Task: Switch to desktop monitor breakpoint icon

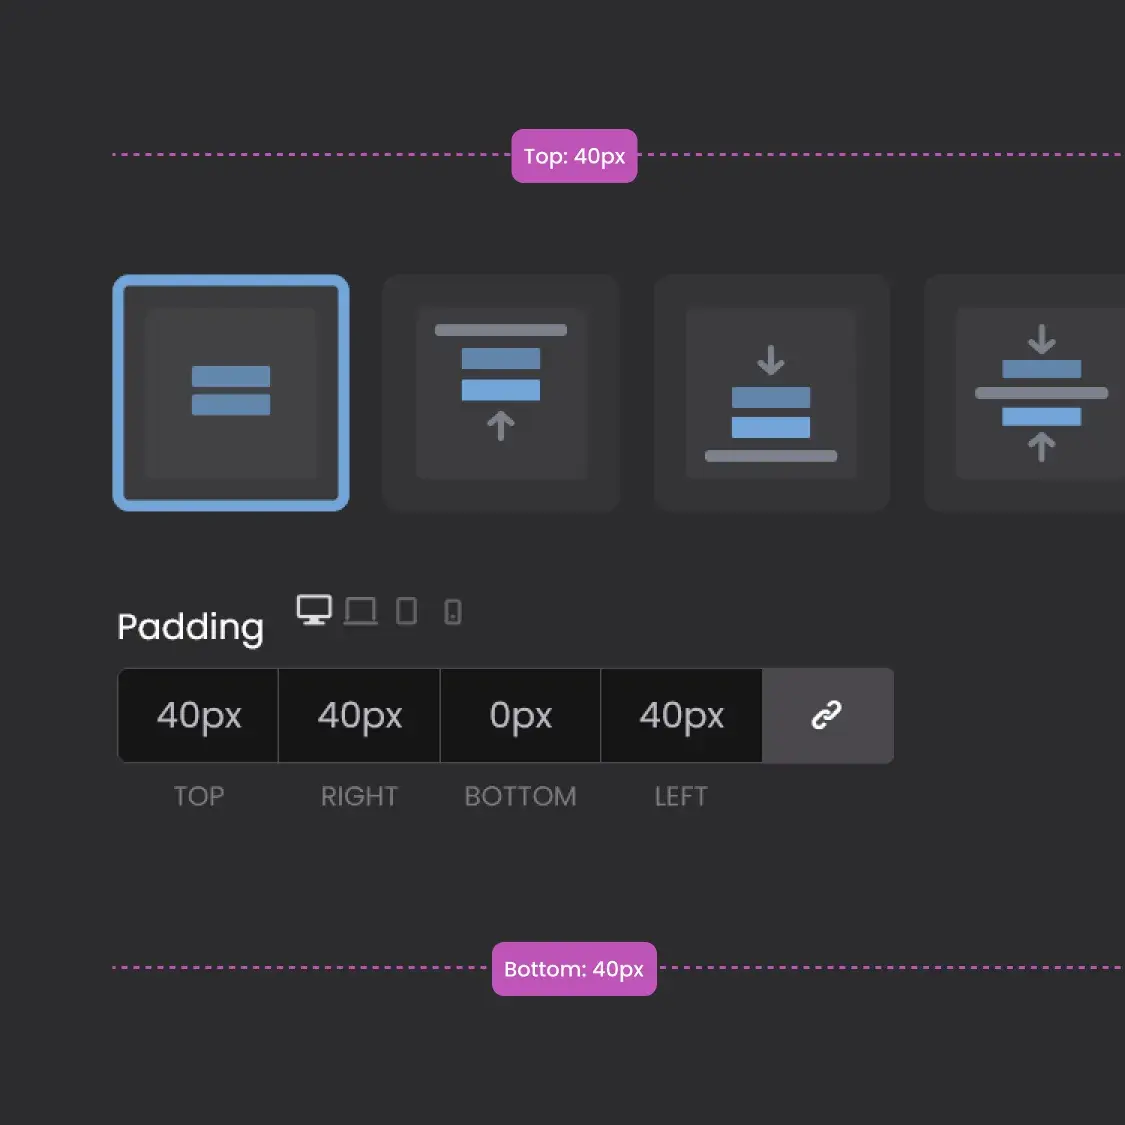Action: pos(314,609)
